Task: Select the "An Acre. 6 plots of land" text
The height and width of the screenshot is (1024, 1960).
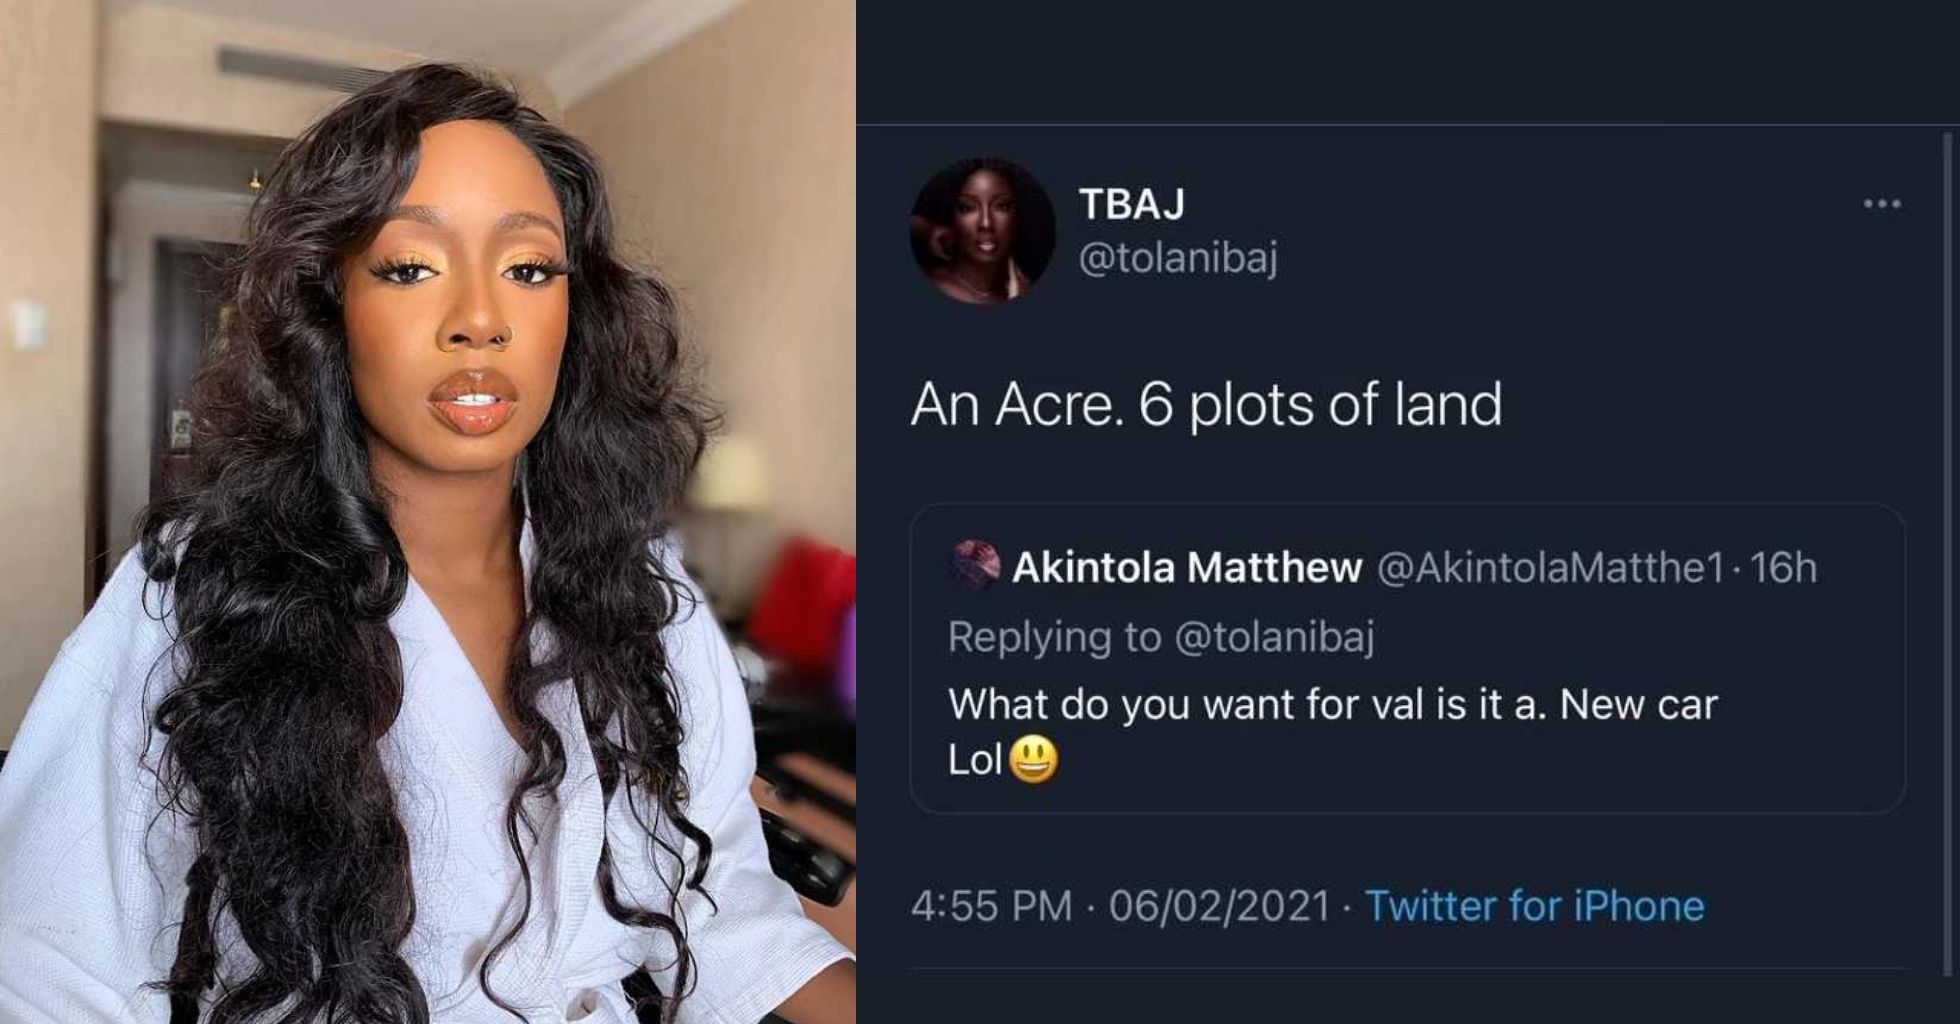Action: coord(1205,405)
